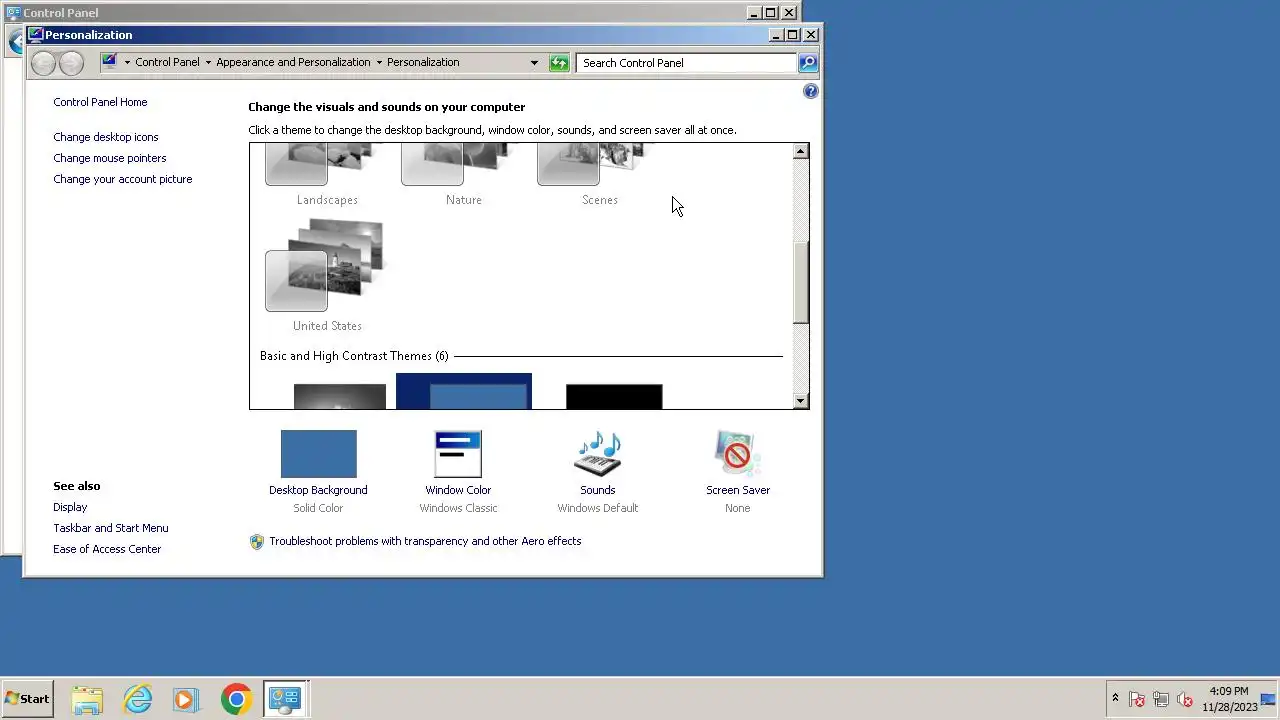Select the Landscapes theme
This screenshot has height=720, width=1280.
[x=327, y=175]
